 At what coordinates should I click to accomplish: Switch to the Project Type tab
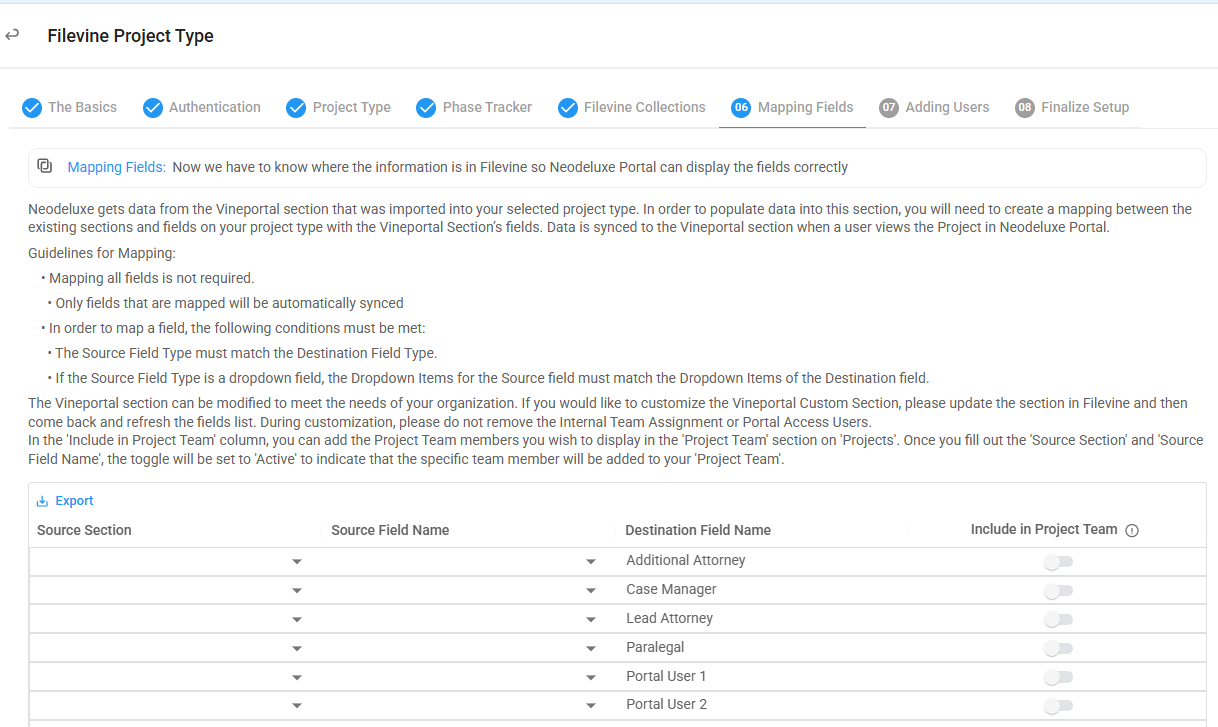[339, 107]
